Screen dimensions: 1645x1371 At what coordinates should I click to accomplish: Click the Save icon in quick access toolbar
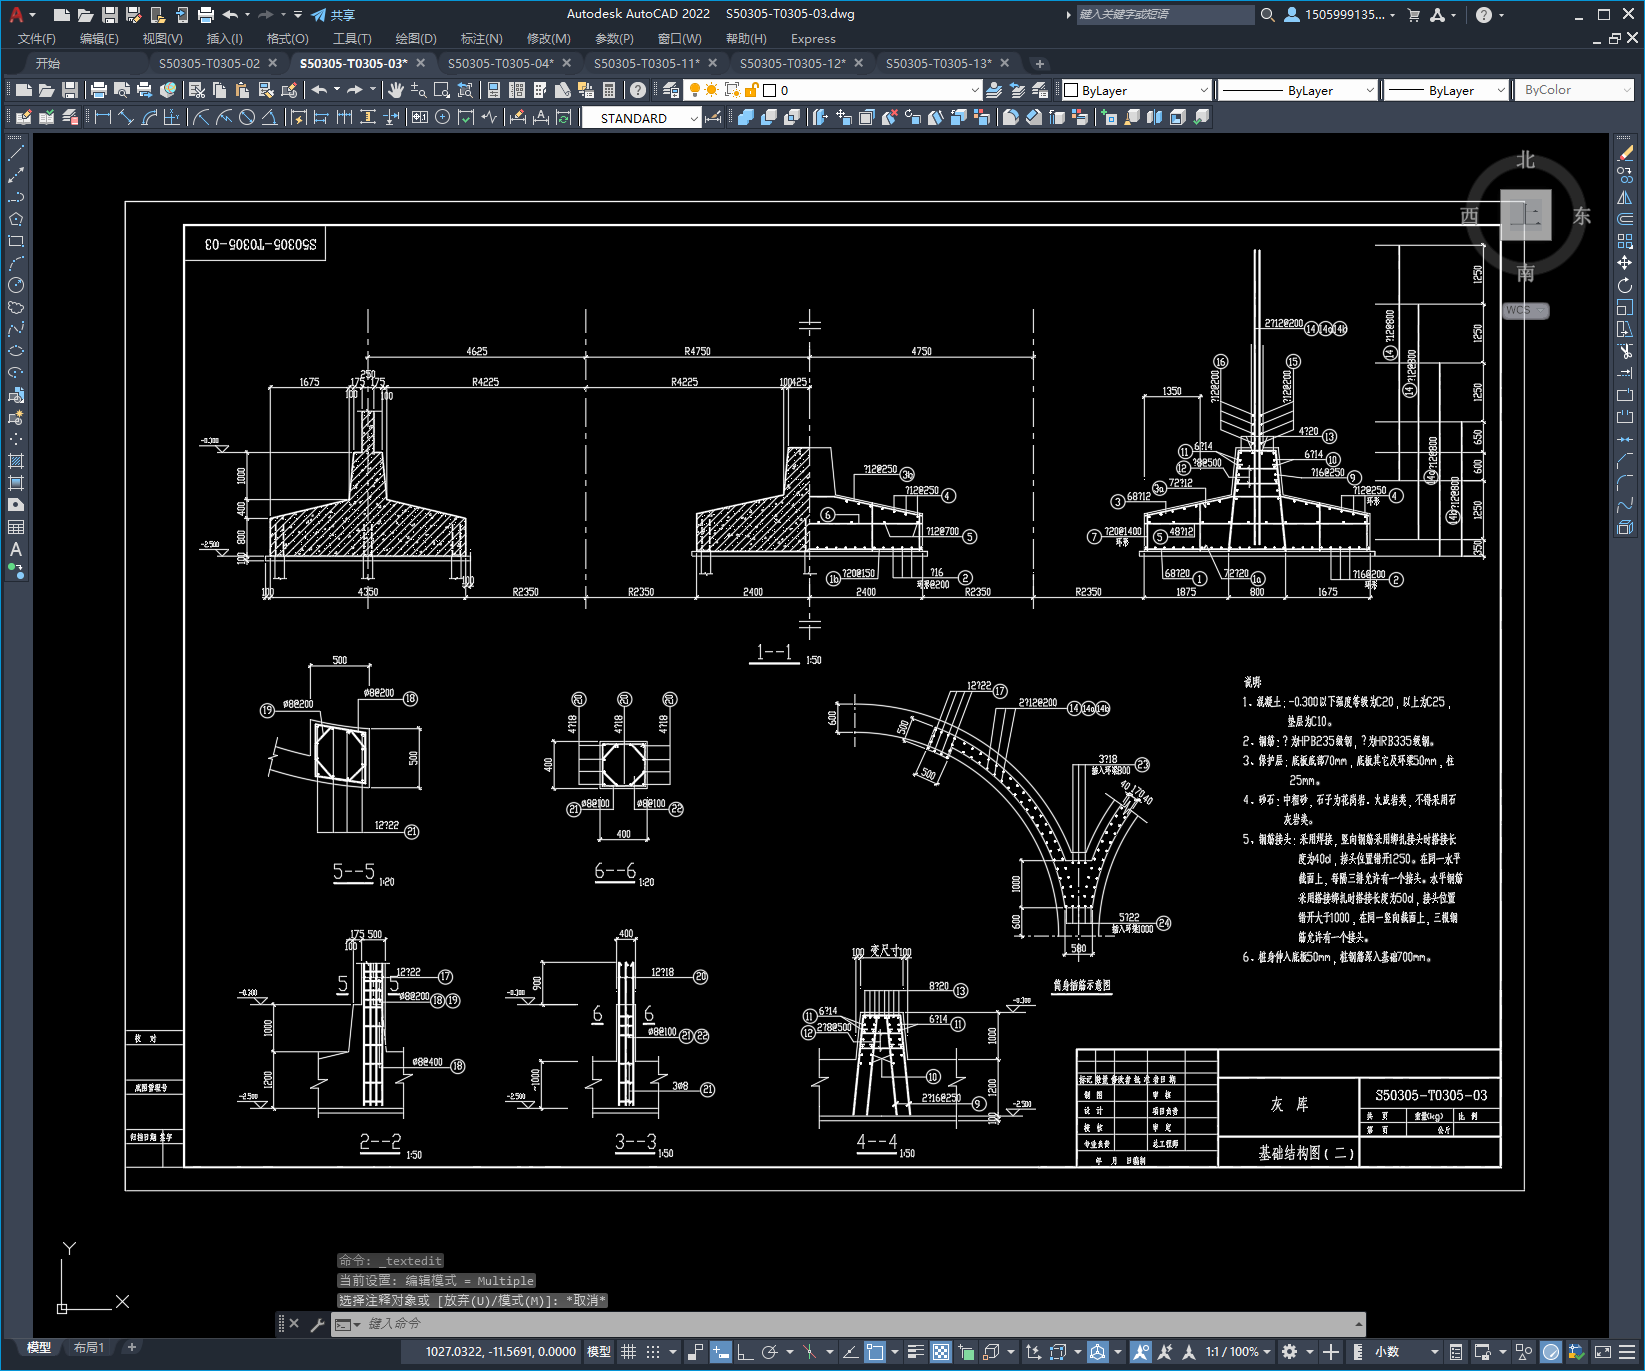110,15
